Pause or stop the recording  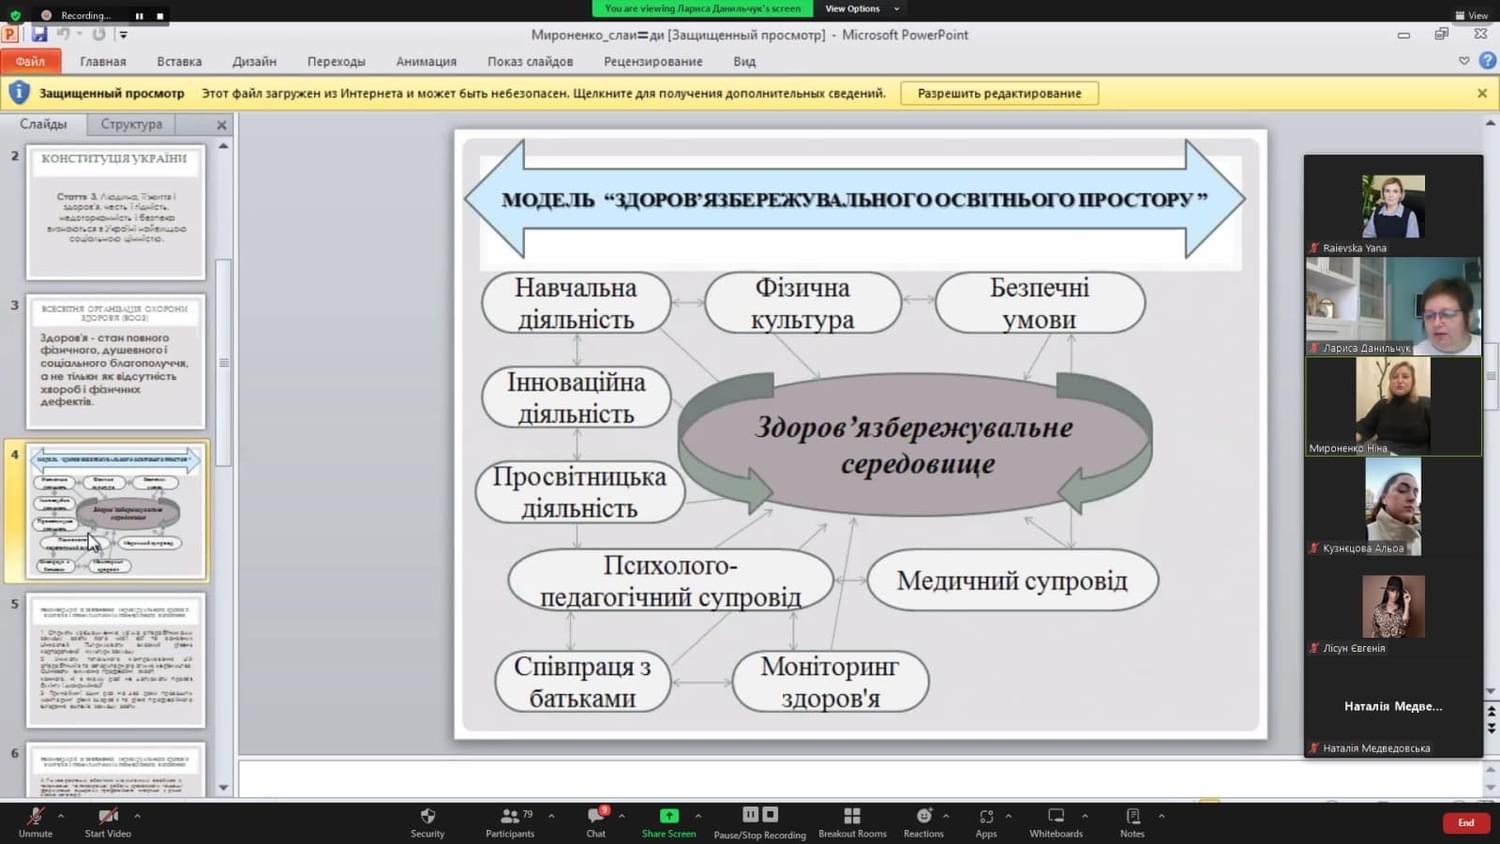pyautogui.click(x=759, y=816)
